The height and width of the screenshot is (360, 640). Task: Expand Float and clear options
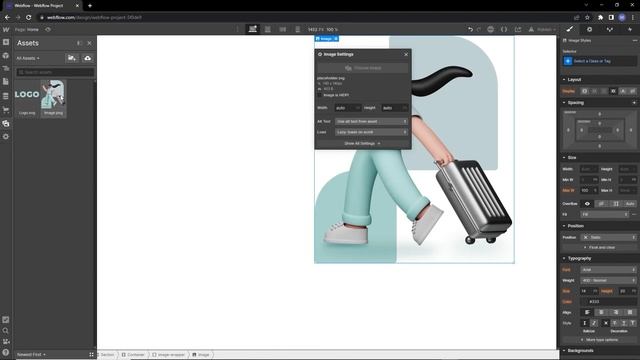point(599,247)
